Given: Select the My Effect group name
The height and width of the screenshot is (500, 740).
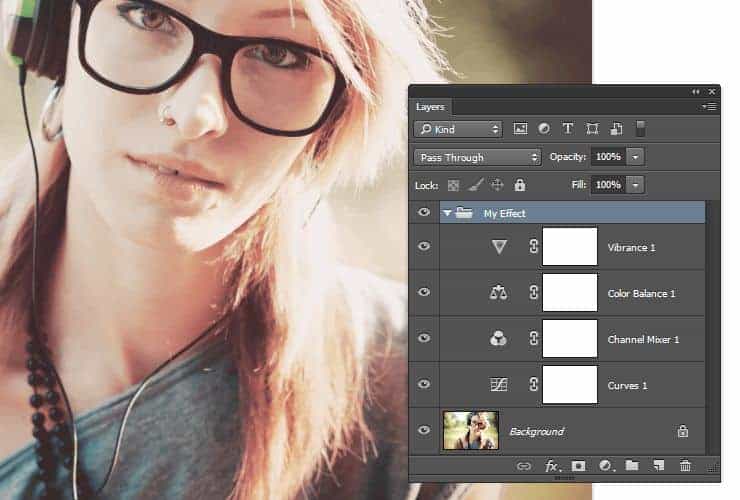Looking at the screenshot, I should 505,213.
